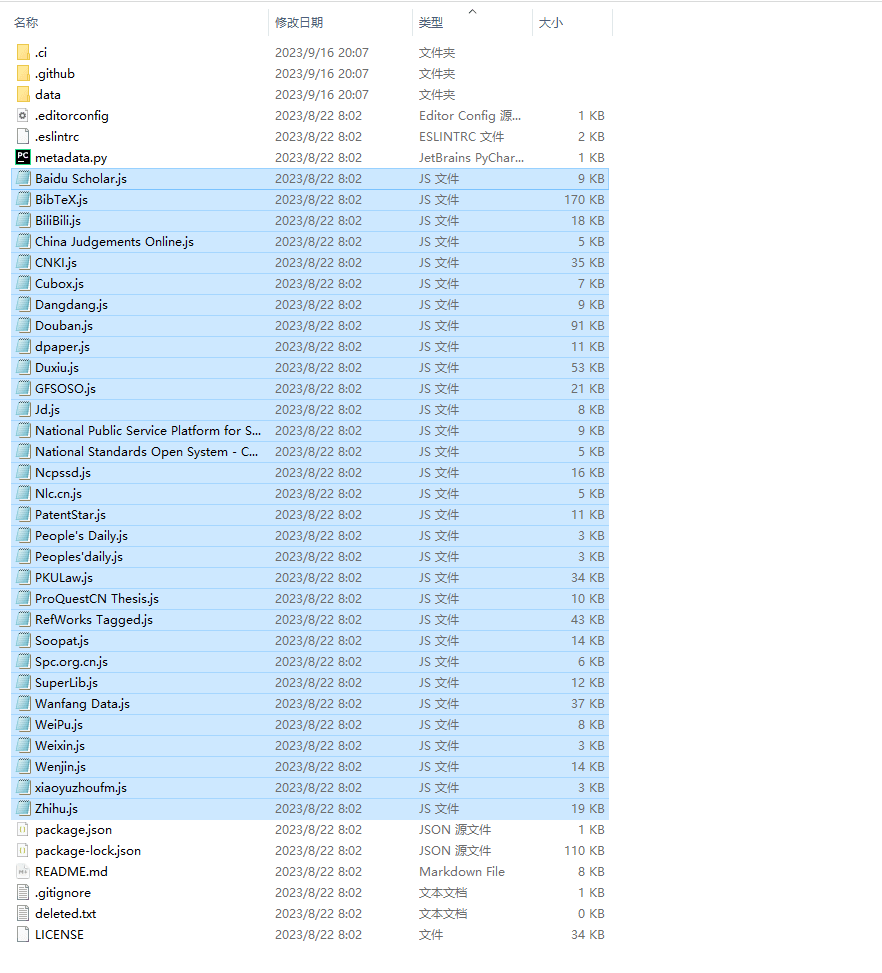Viewport: 882px width, 973px height.
Task: Sort by the 修改日期 column header
Action: coord(299,22)
